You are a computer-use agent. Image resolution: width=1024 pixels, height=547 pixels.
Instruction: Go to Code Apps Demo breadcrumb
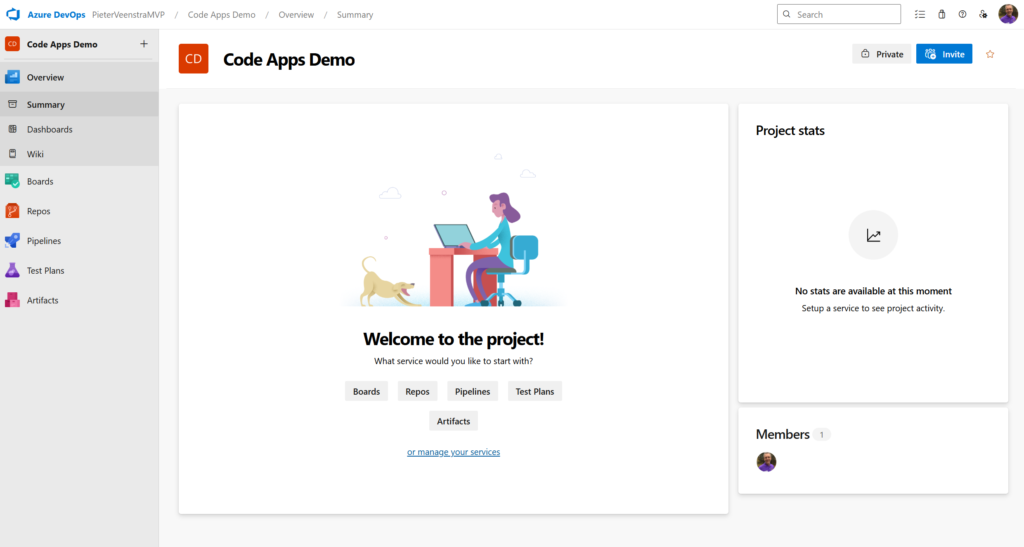click(x=221, y=14)
